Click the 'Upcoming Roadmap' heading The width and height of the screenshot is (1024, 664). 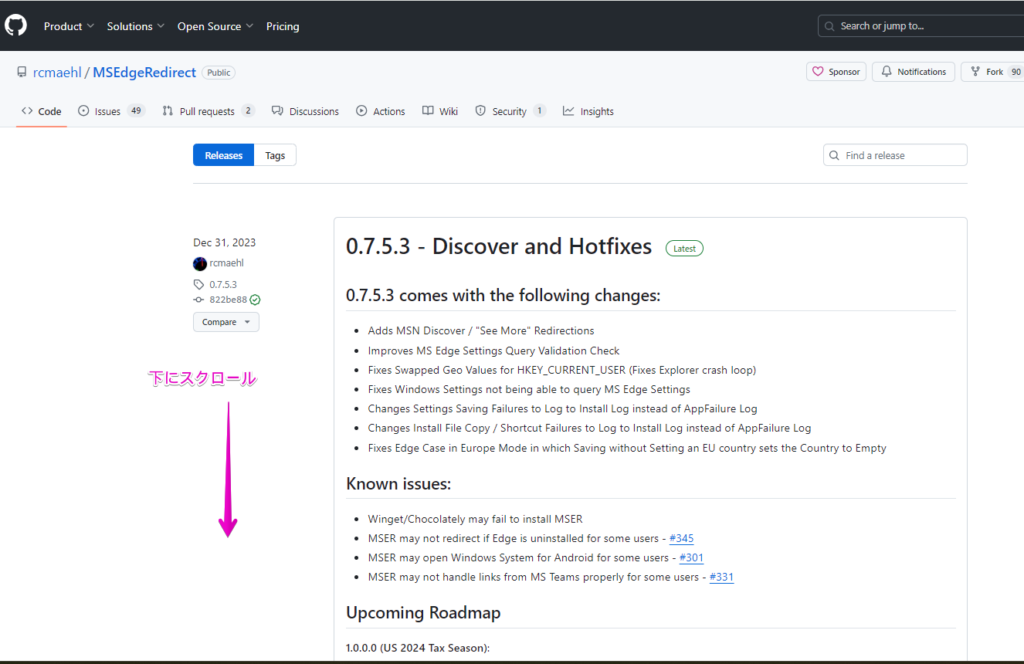pos(423,612)
